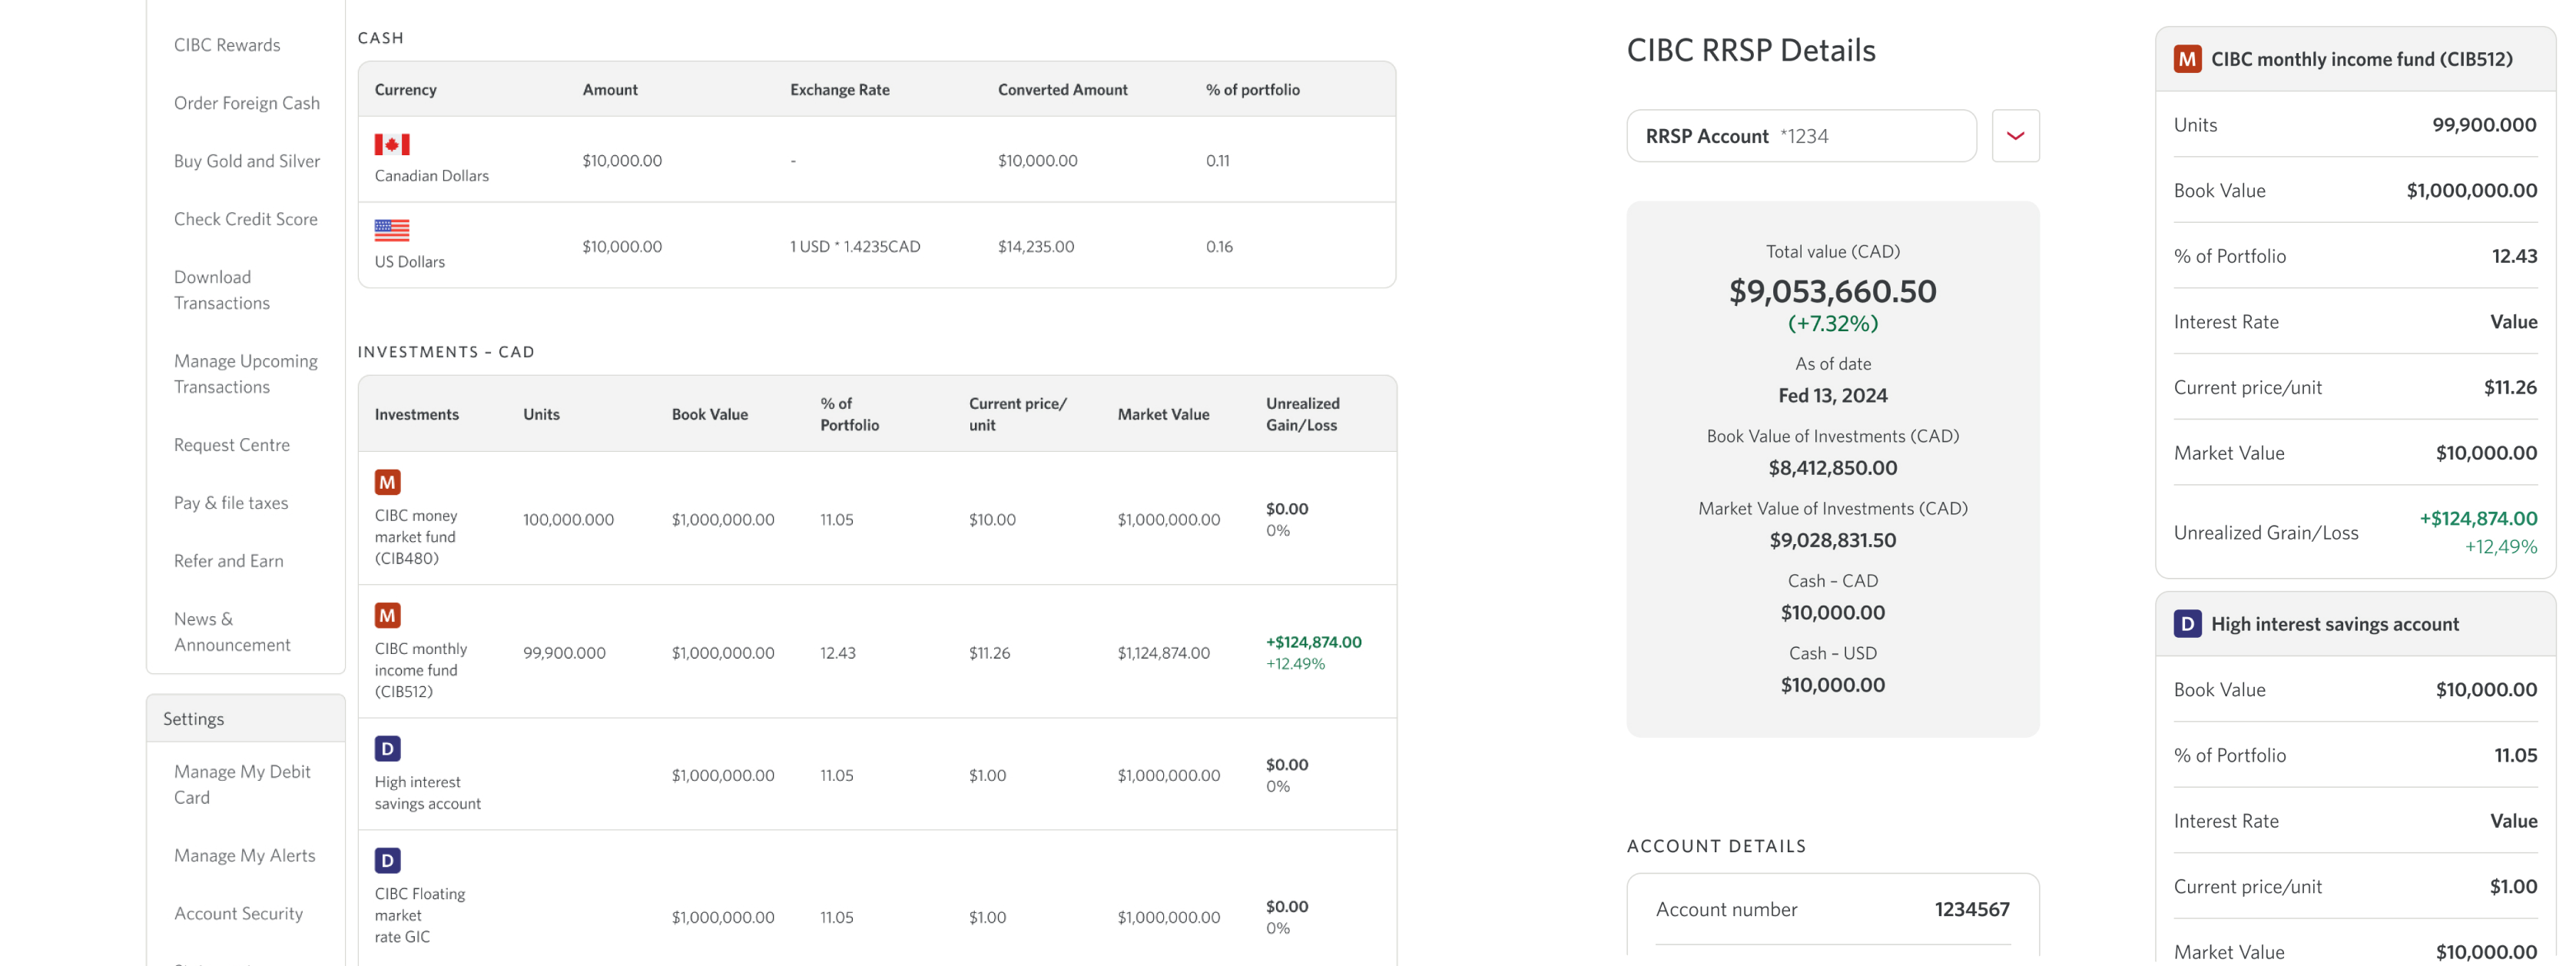2576x966 pixels.
Task: Go to Download Transactions
Action: point(222,290)
